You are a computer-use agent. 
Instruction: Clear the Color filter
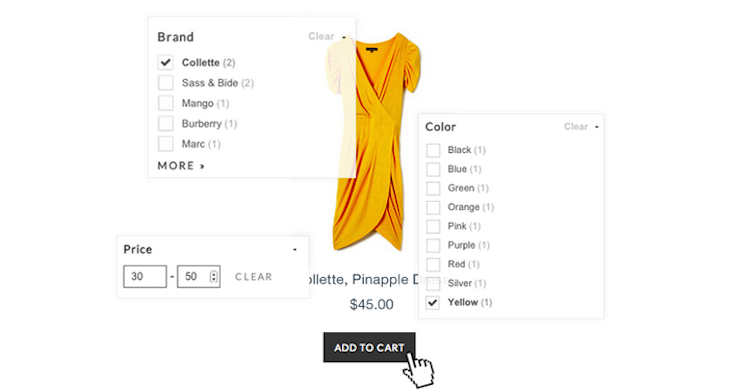tap(575, 127)
